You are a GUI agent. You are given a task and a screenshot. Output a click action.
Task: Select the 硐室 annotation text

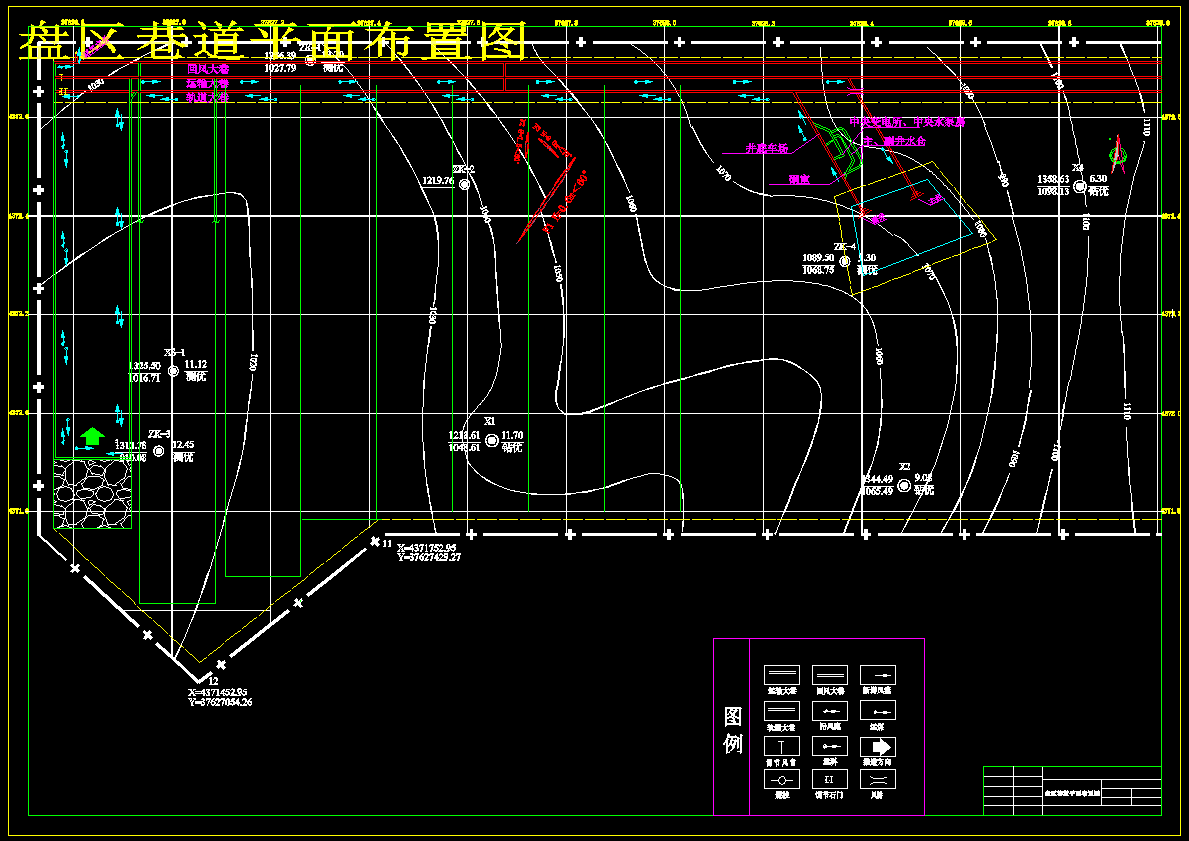[799, 180]
